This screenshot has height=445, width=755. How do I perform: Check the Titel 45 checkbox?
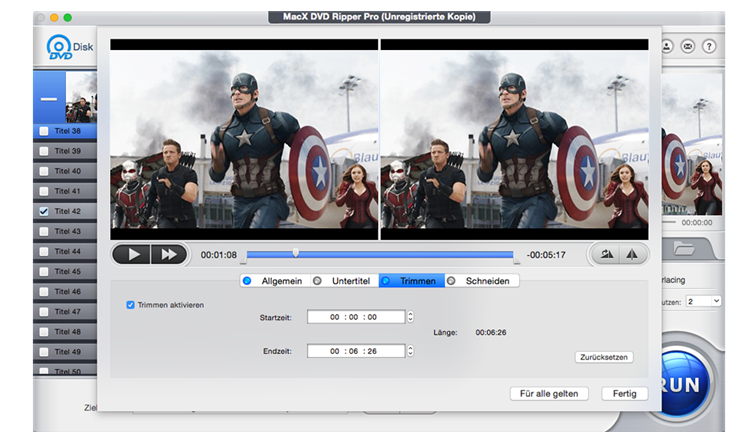44,272
